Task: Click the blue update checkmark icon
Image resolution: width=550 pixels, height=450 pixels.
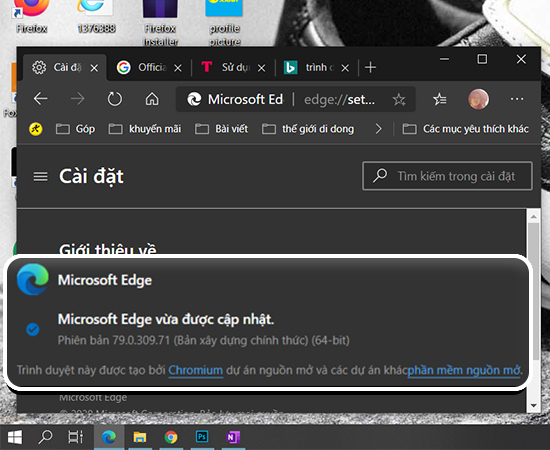Action: tap(33, 329)
